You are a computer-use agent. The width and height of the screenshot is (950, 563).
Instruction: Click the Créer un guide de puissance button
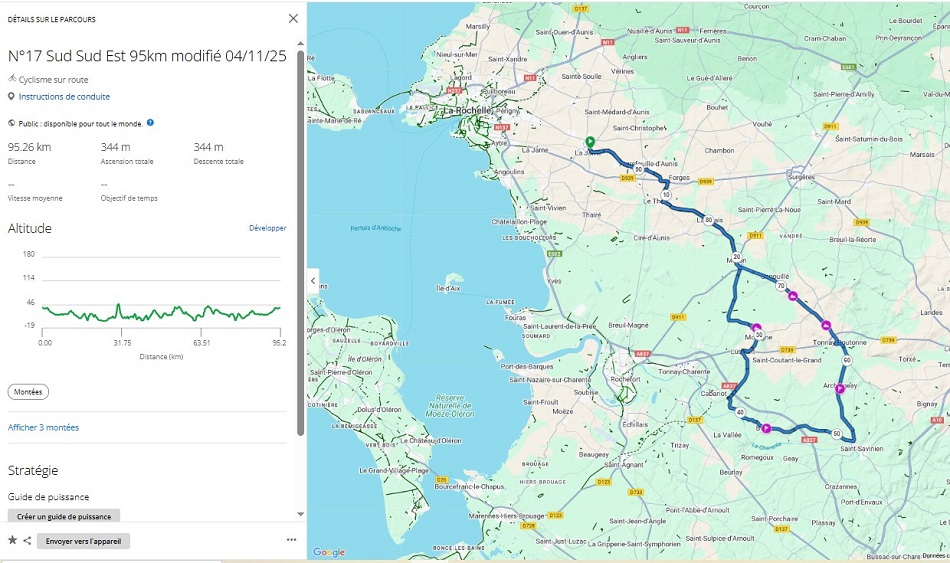[x=64, y=516]
